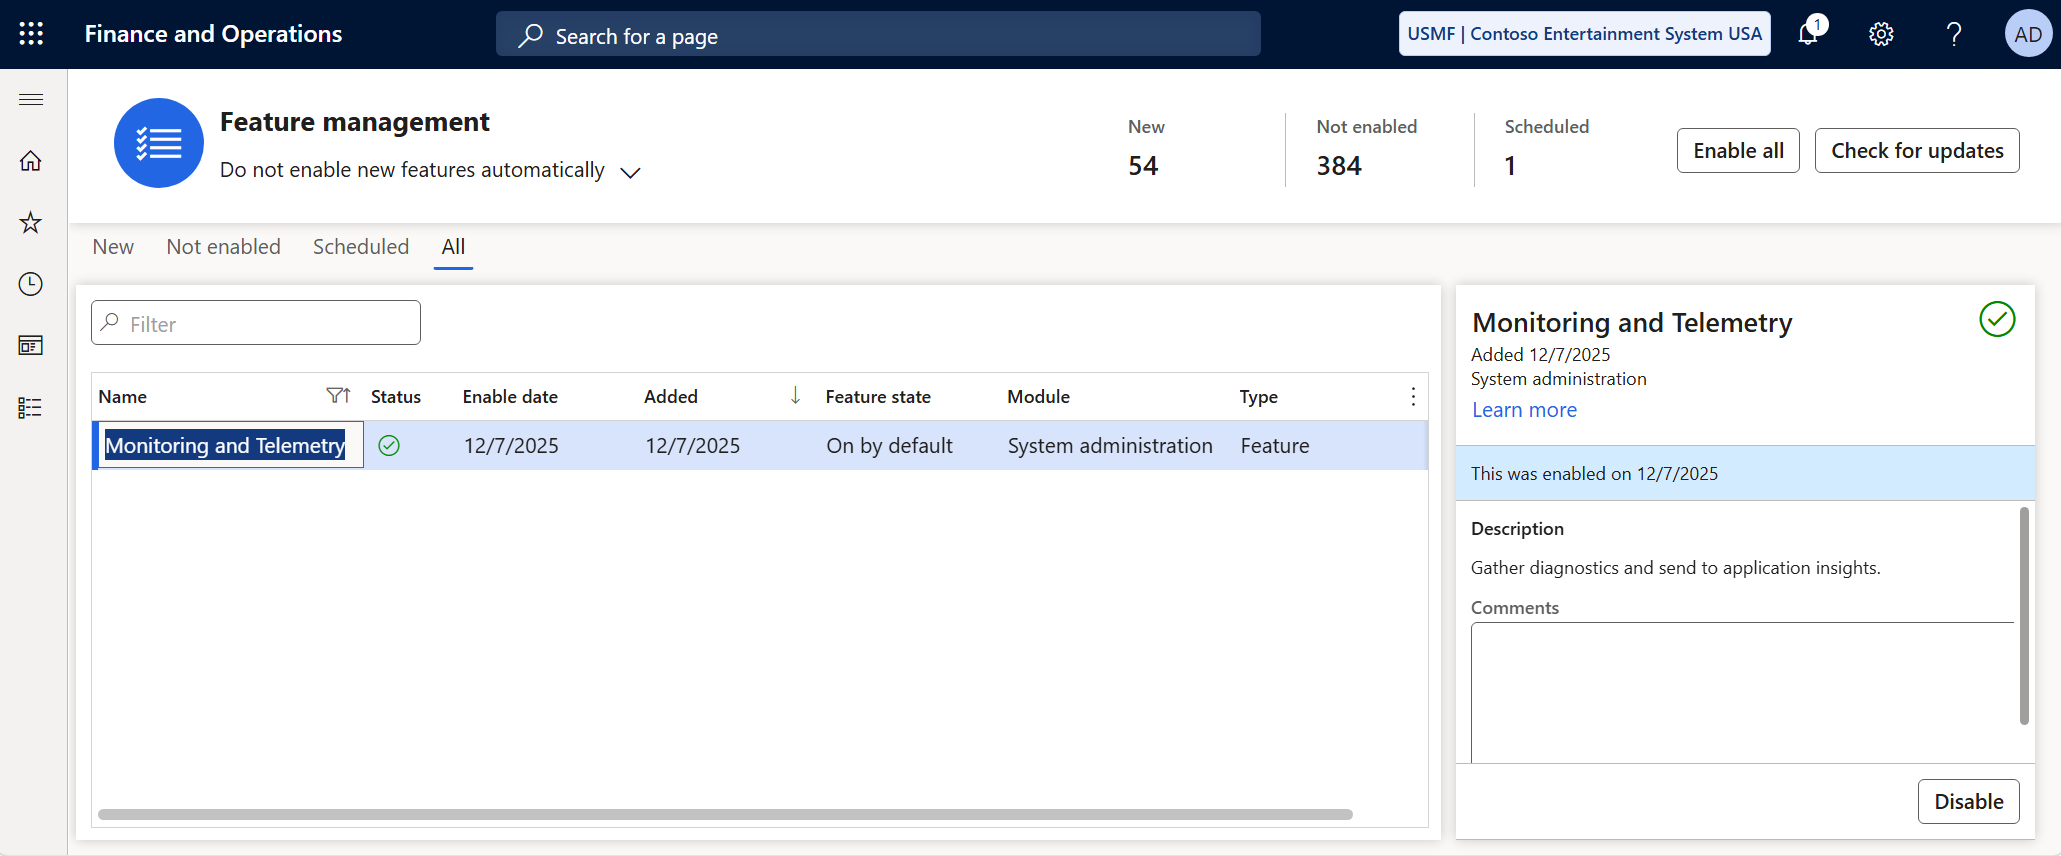Click the grid horizontal scrollbar
This screenshot has height=856, width=2061.
[x=725, y=815]
